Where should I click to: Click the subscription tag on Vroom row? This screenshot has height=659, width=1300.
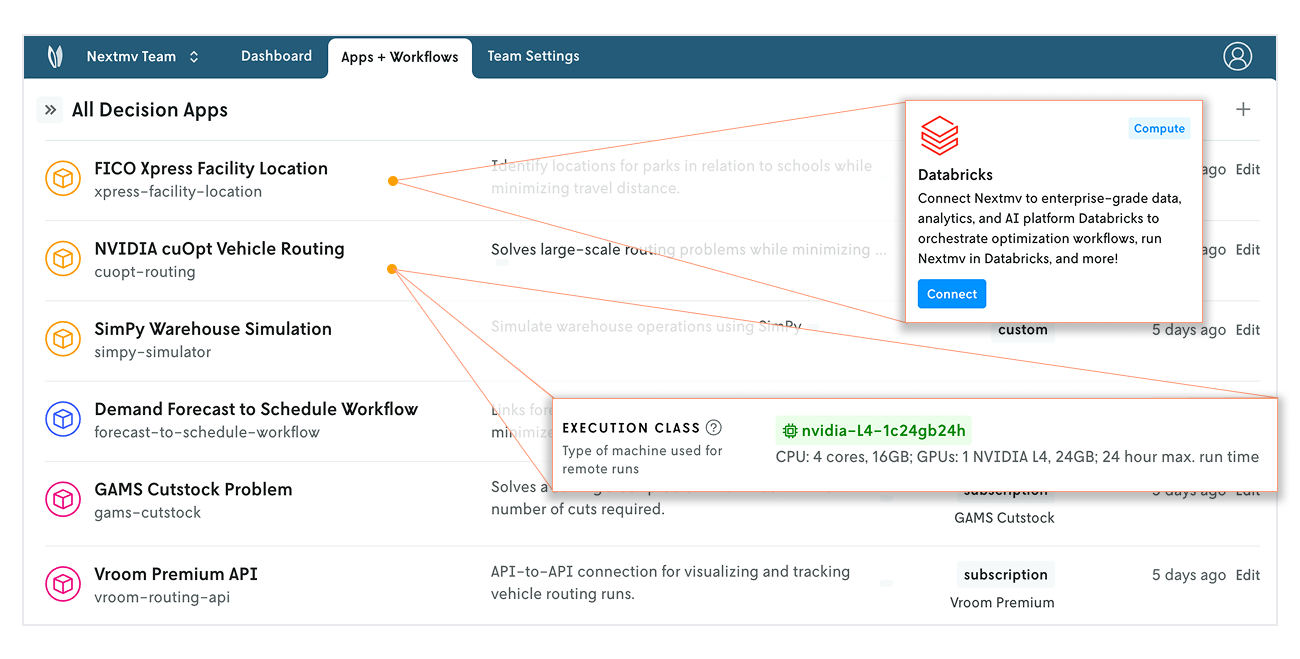1005,575
